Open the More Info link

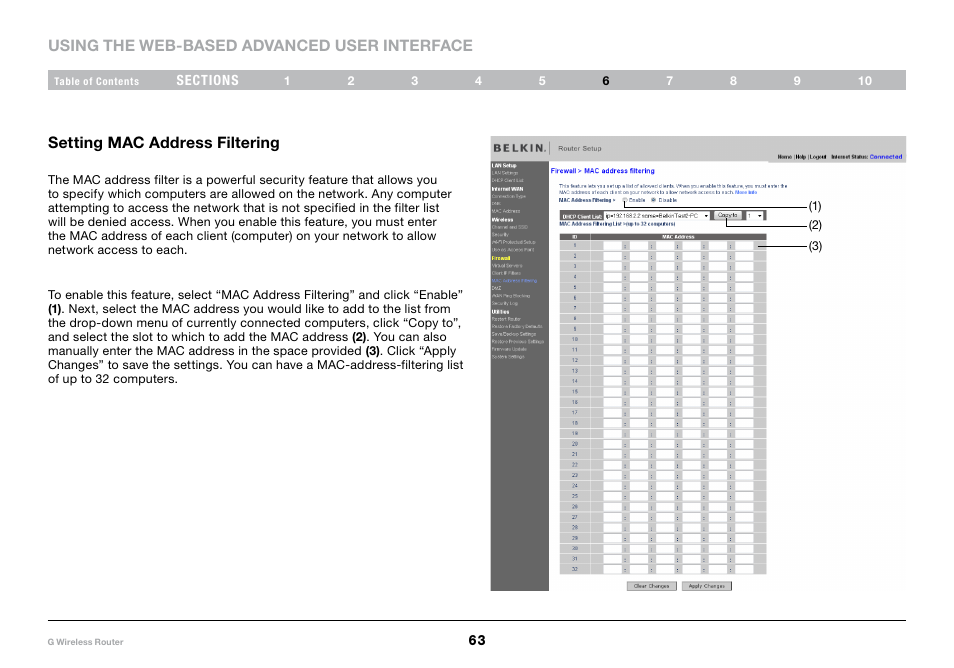click(745, 192)
